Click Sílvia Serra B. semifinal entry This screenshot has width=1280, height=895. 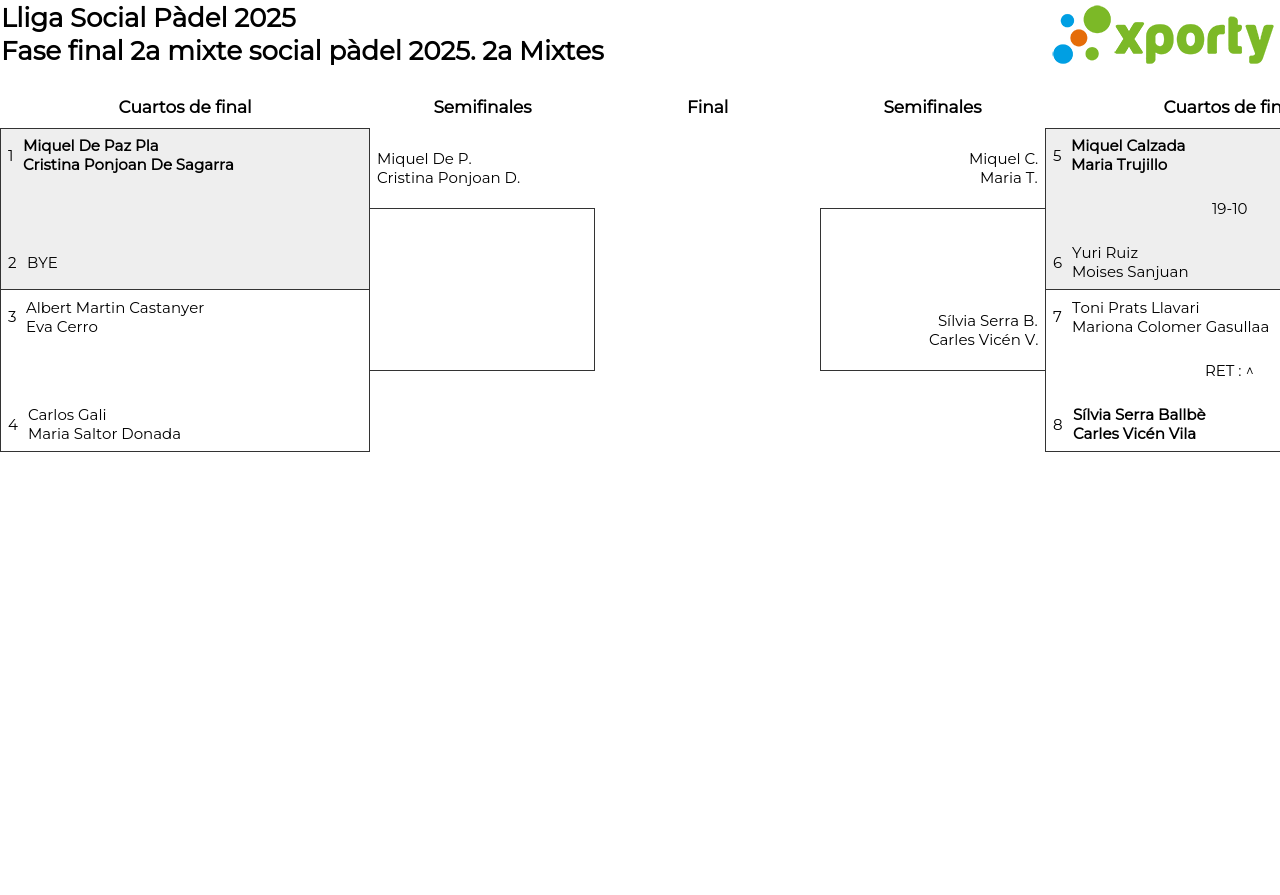[983, 330]
